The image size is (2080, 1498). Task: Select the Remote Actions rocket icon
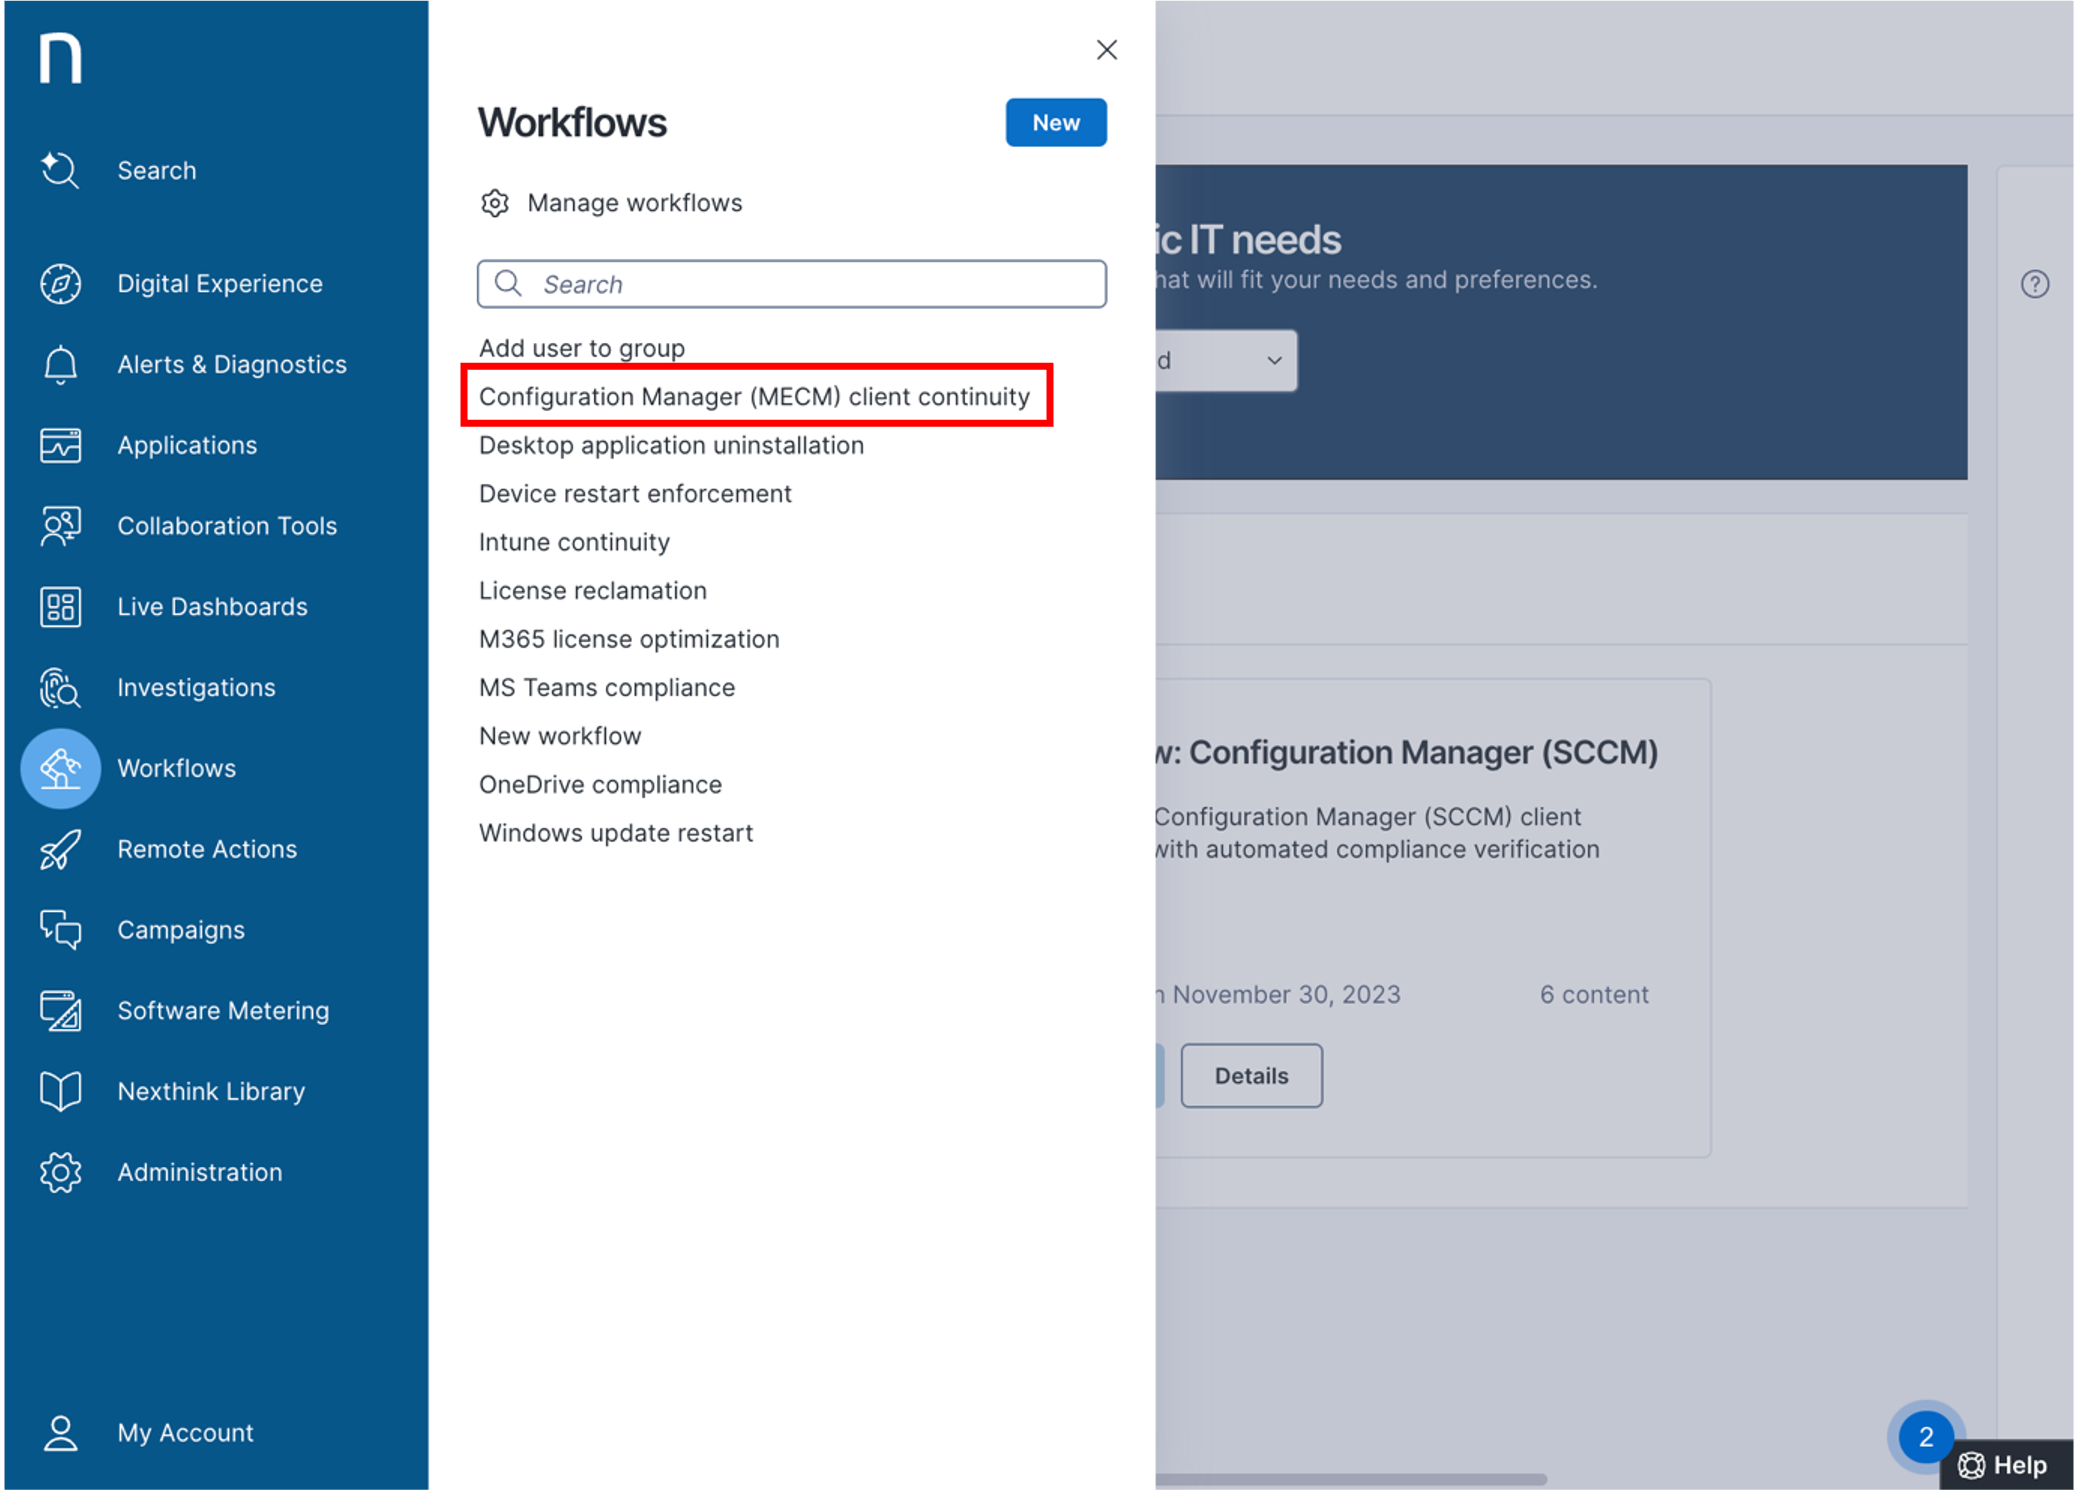[x=60, y=849]
